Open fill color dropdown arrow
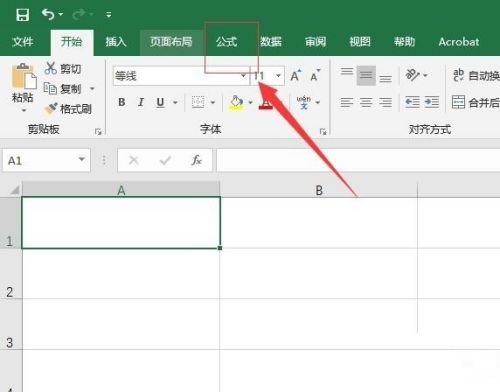 tap(250, 102)
